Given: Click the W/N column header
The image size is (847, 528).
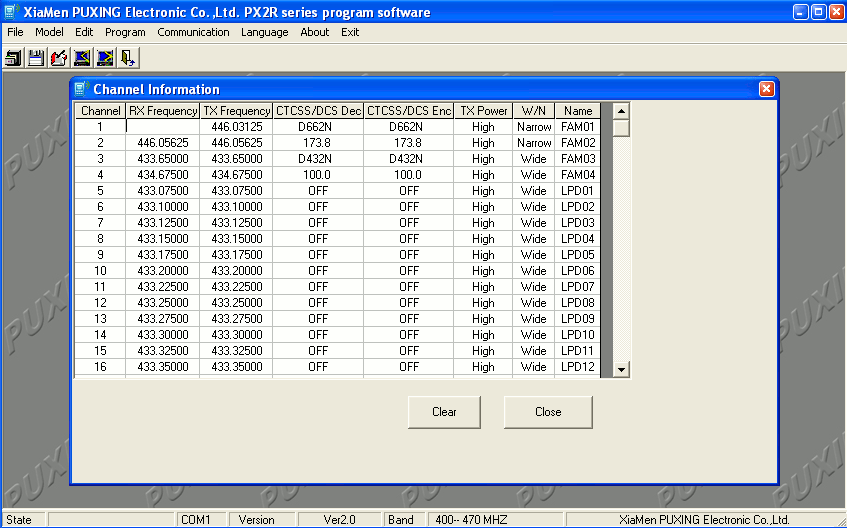Looking at the screenshot, I should (534, 111).
